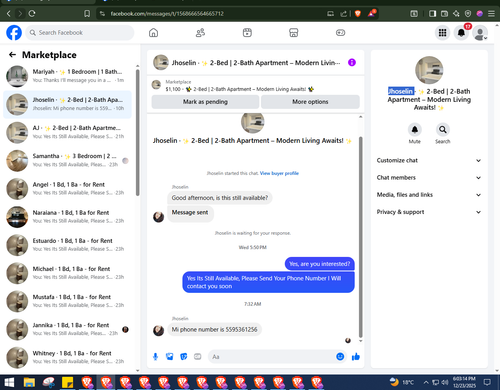Image resolution: width=500 pixels, height=390 pixels.
Task: Open the emoji picker in the message box
Action: 340,357
